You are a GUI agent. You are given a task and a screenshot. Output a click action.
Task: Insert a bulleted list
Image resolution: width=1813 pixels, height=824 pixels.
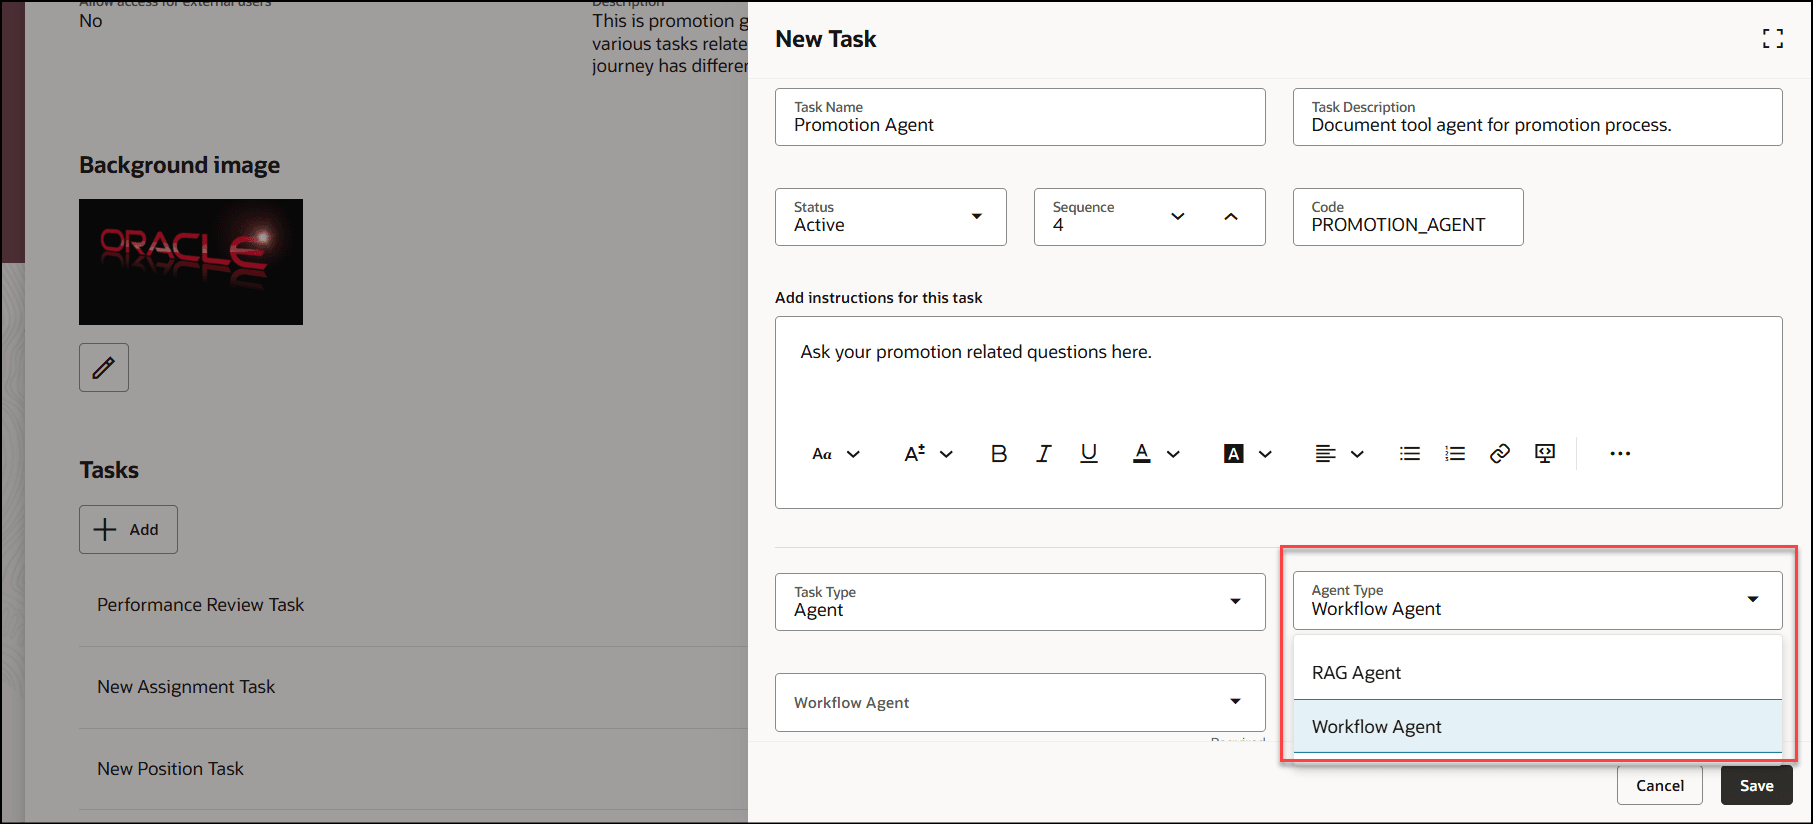(x=1410, y=454)
